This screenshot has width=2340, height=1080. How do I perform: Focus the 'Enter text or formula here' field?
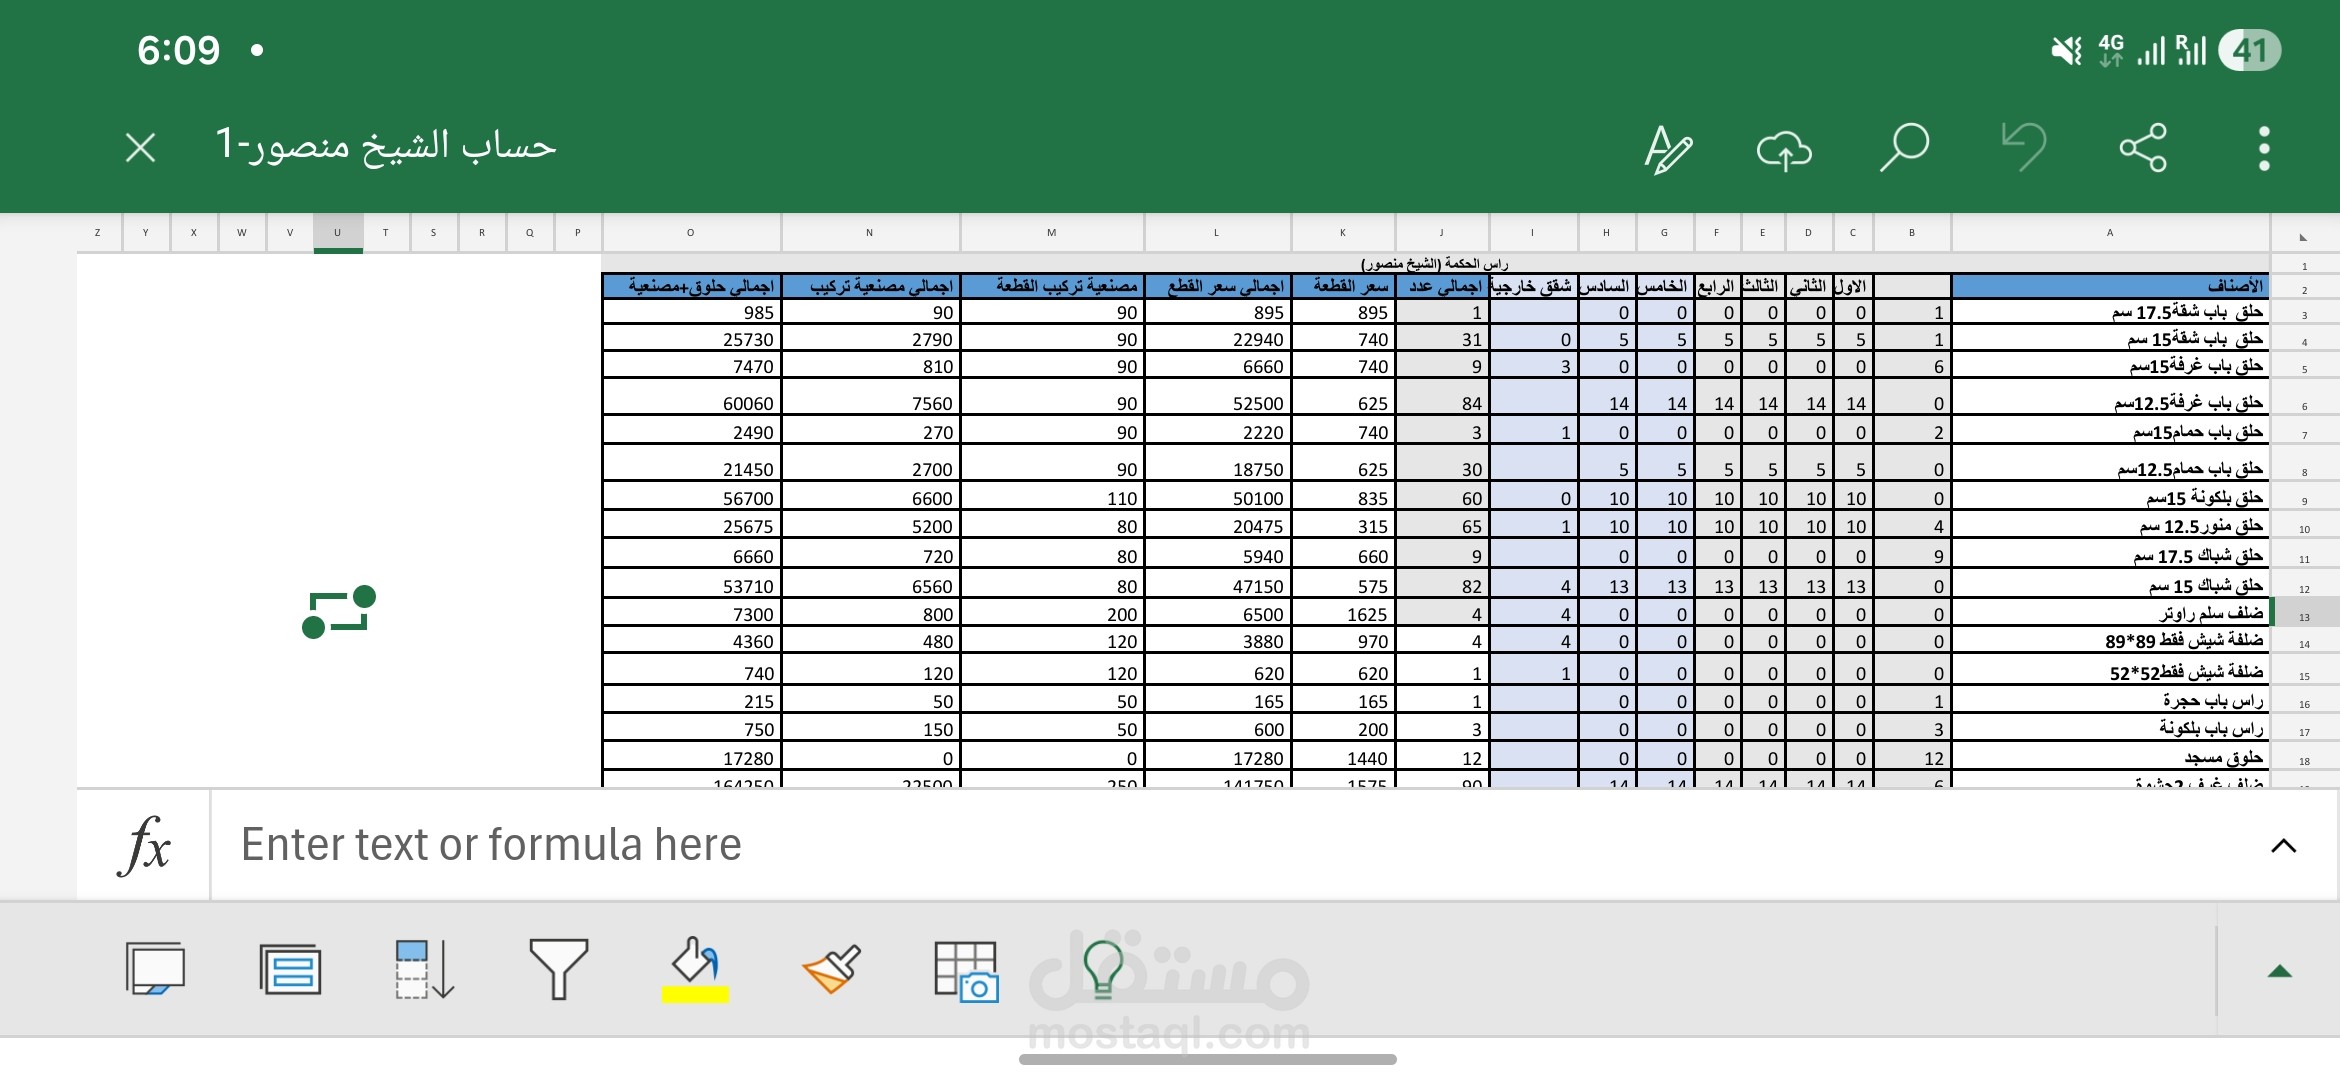coord(1200,845)
